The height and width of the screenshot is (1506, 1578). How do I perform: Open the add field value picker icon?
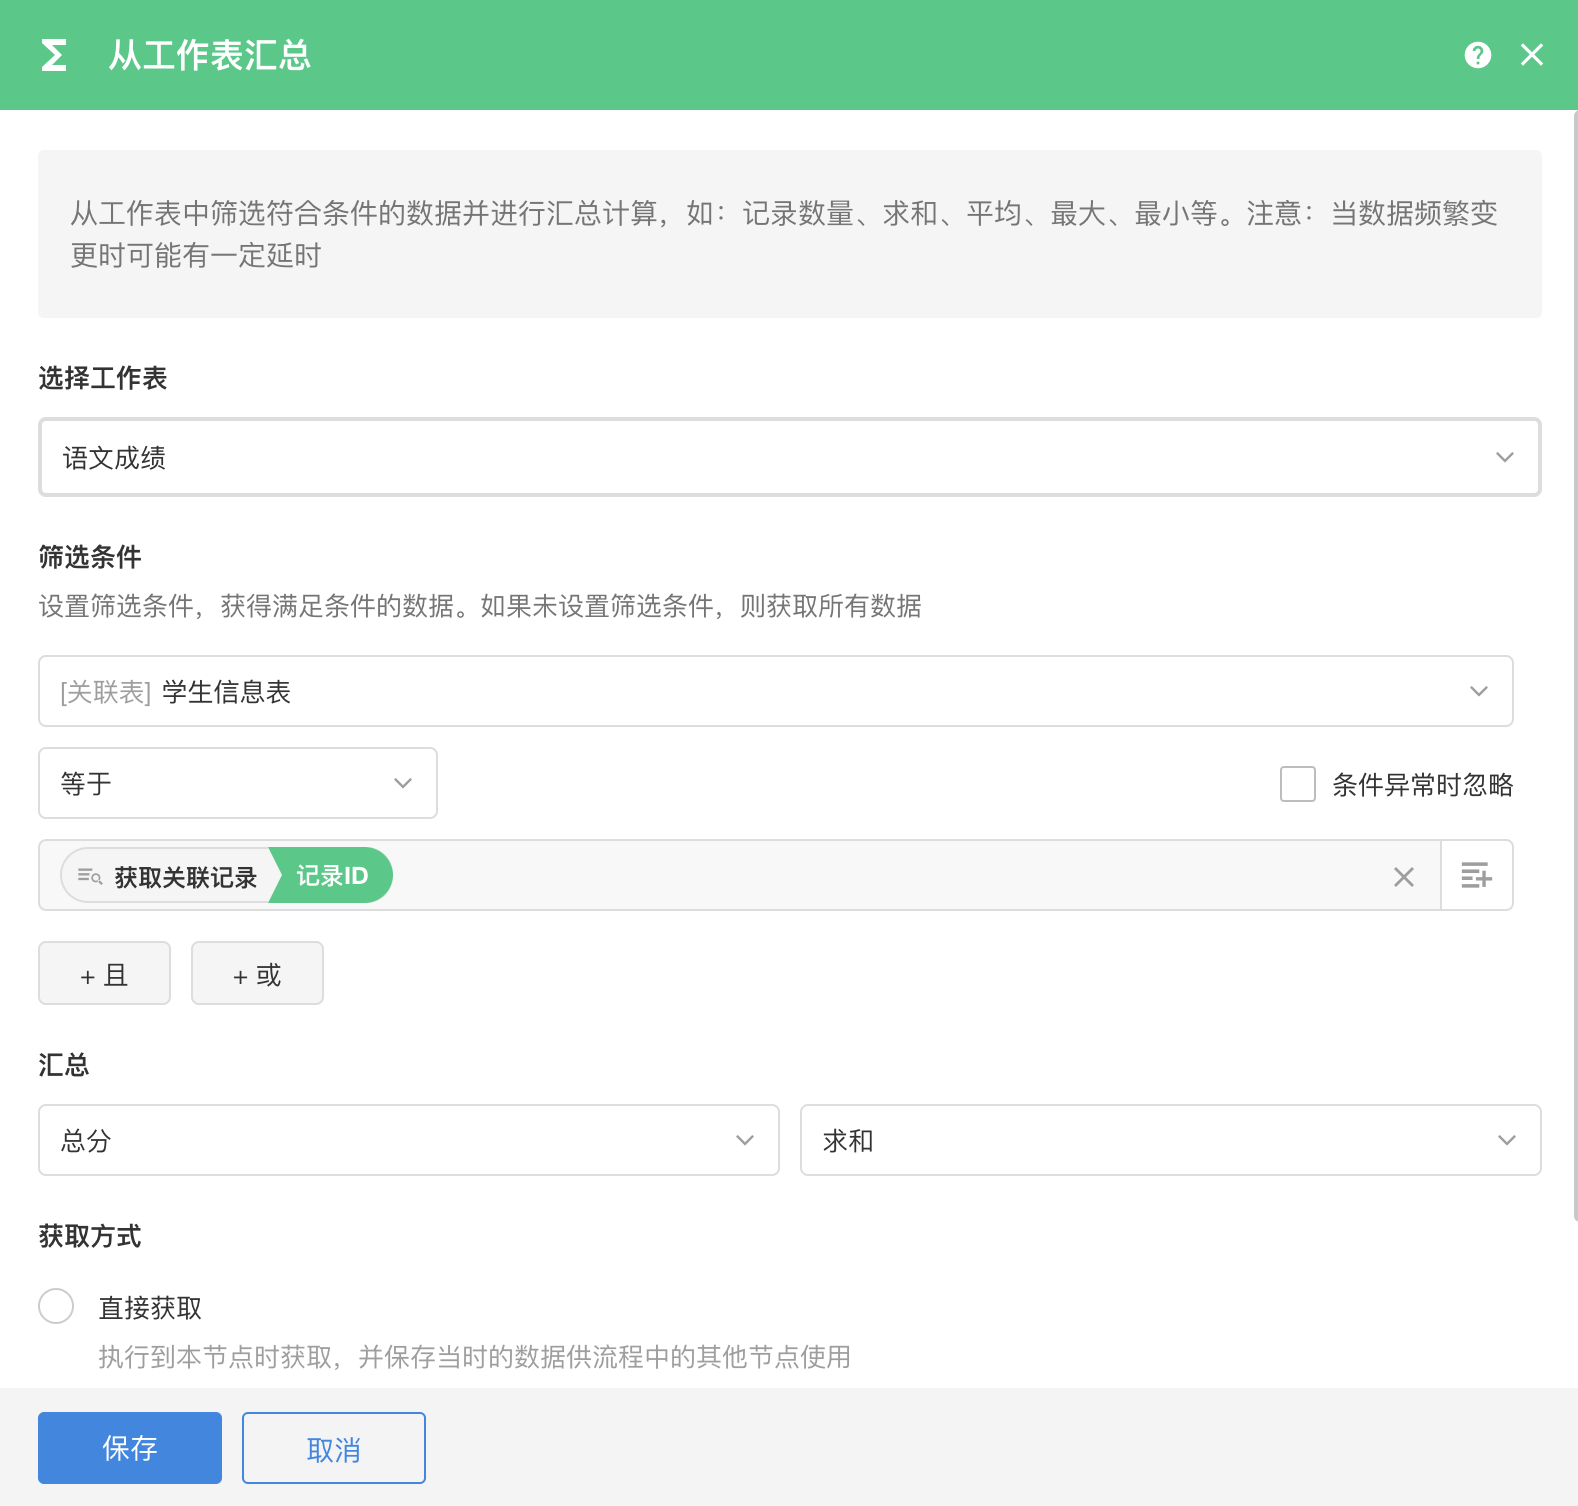1476,876
